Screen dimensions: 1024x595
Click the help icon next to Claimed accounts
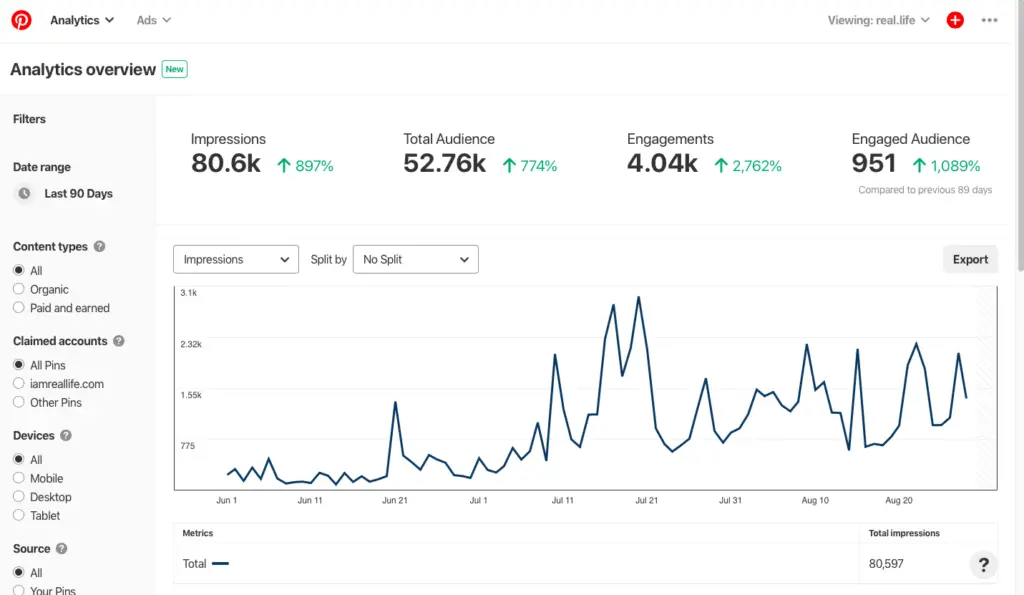pyautogui.click(x=118, y=341)
